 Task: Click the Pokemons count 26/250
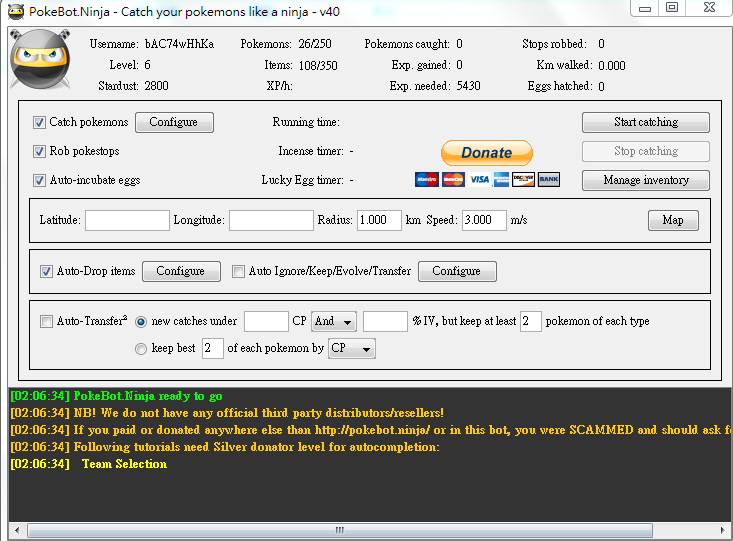point(315,44)
